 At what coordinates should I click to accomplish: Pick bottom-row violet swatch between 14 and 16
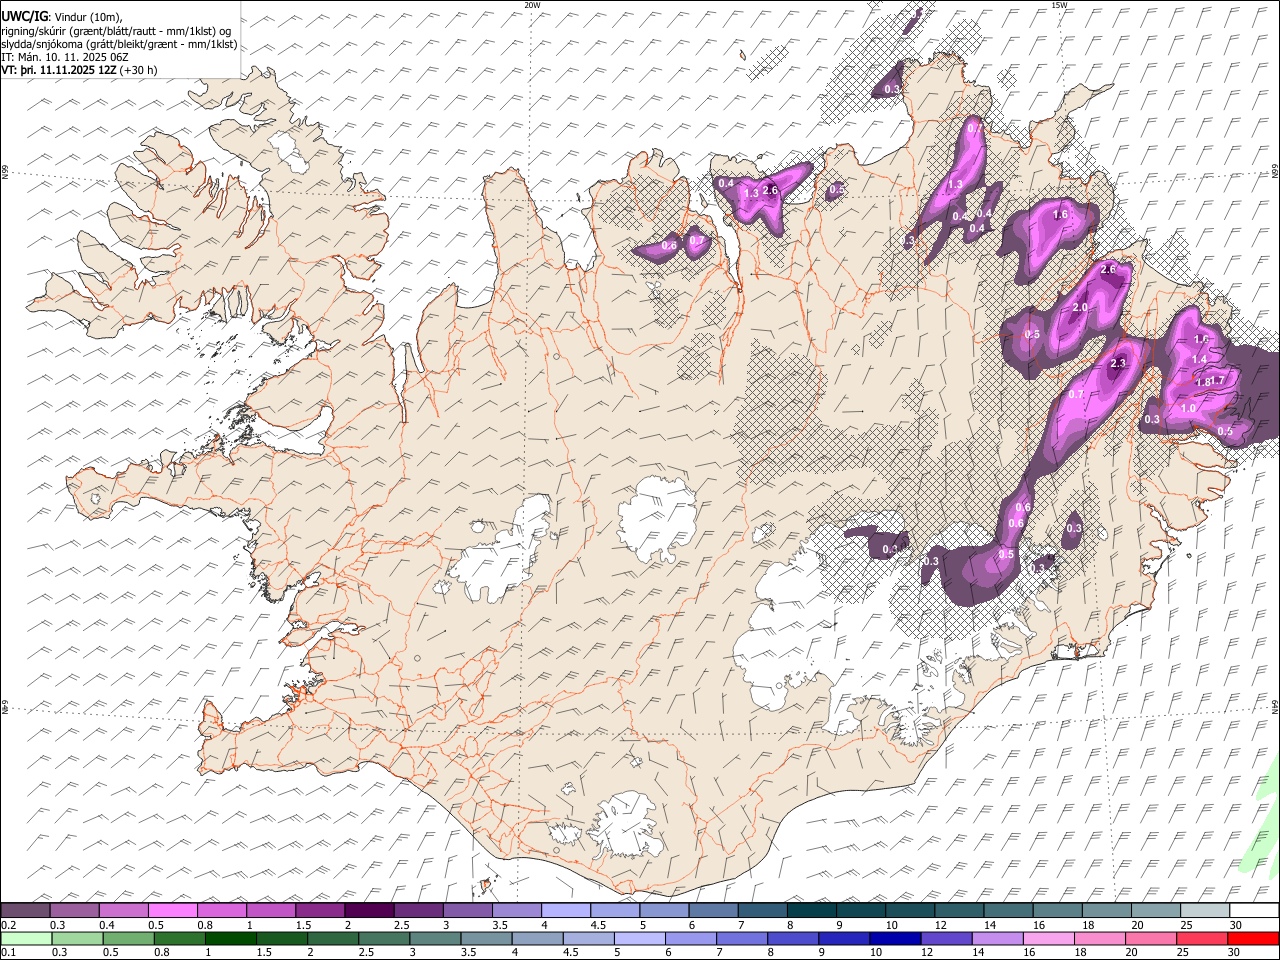click(997, 939)
